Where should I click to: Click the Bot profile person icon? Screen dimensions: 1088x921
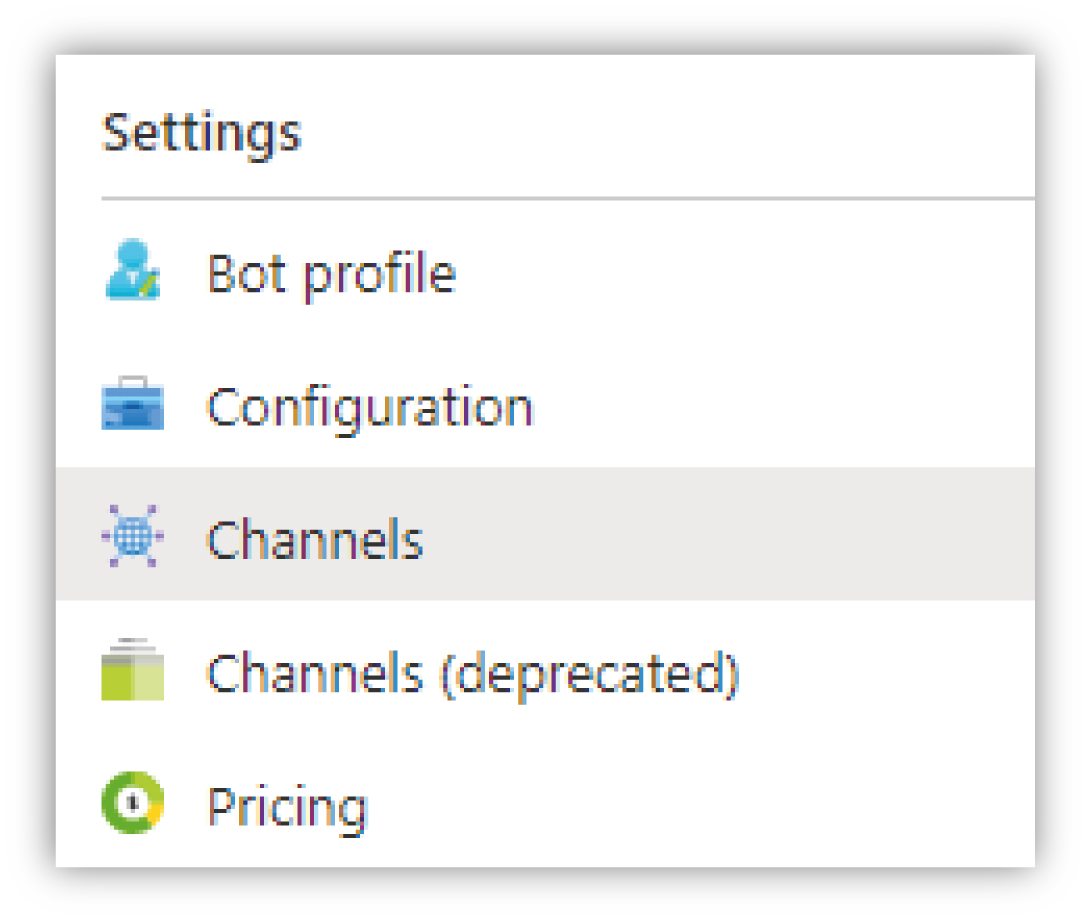133,270
